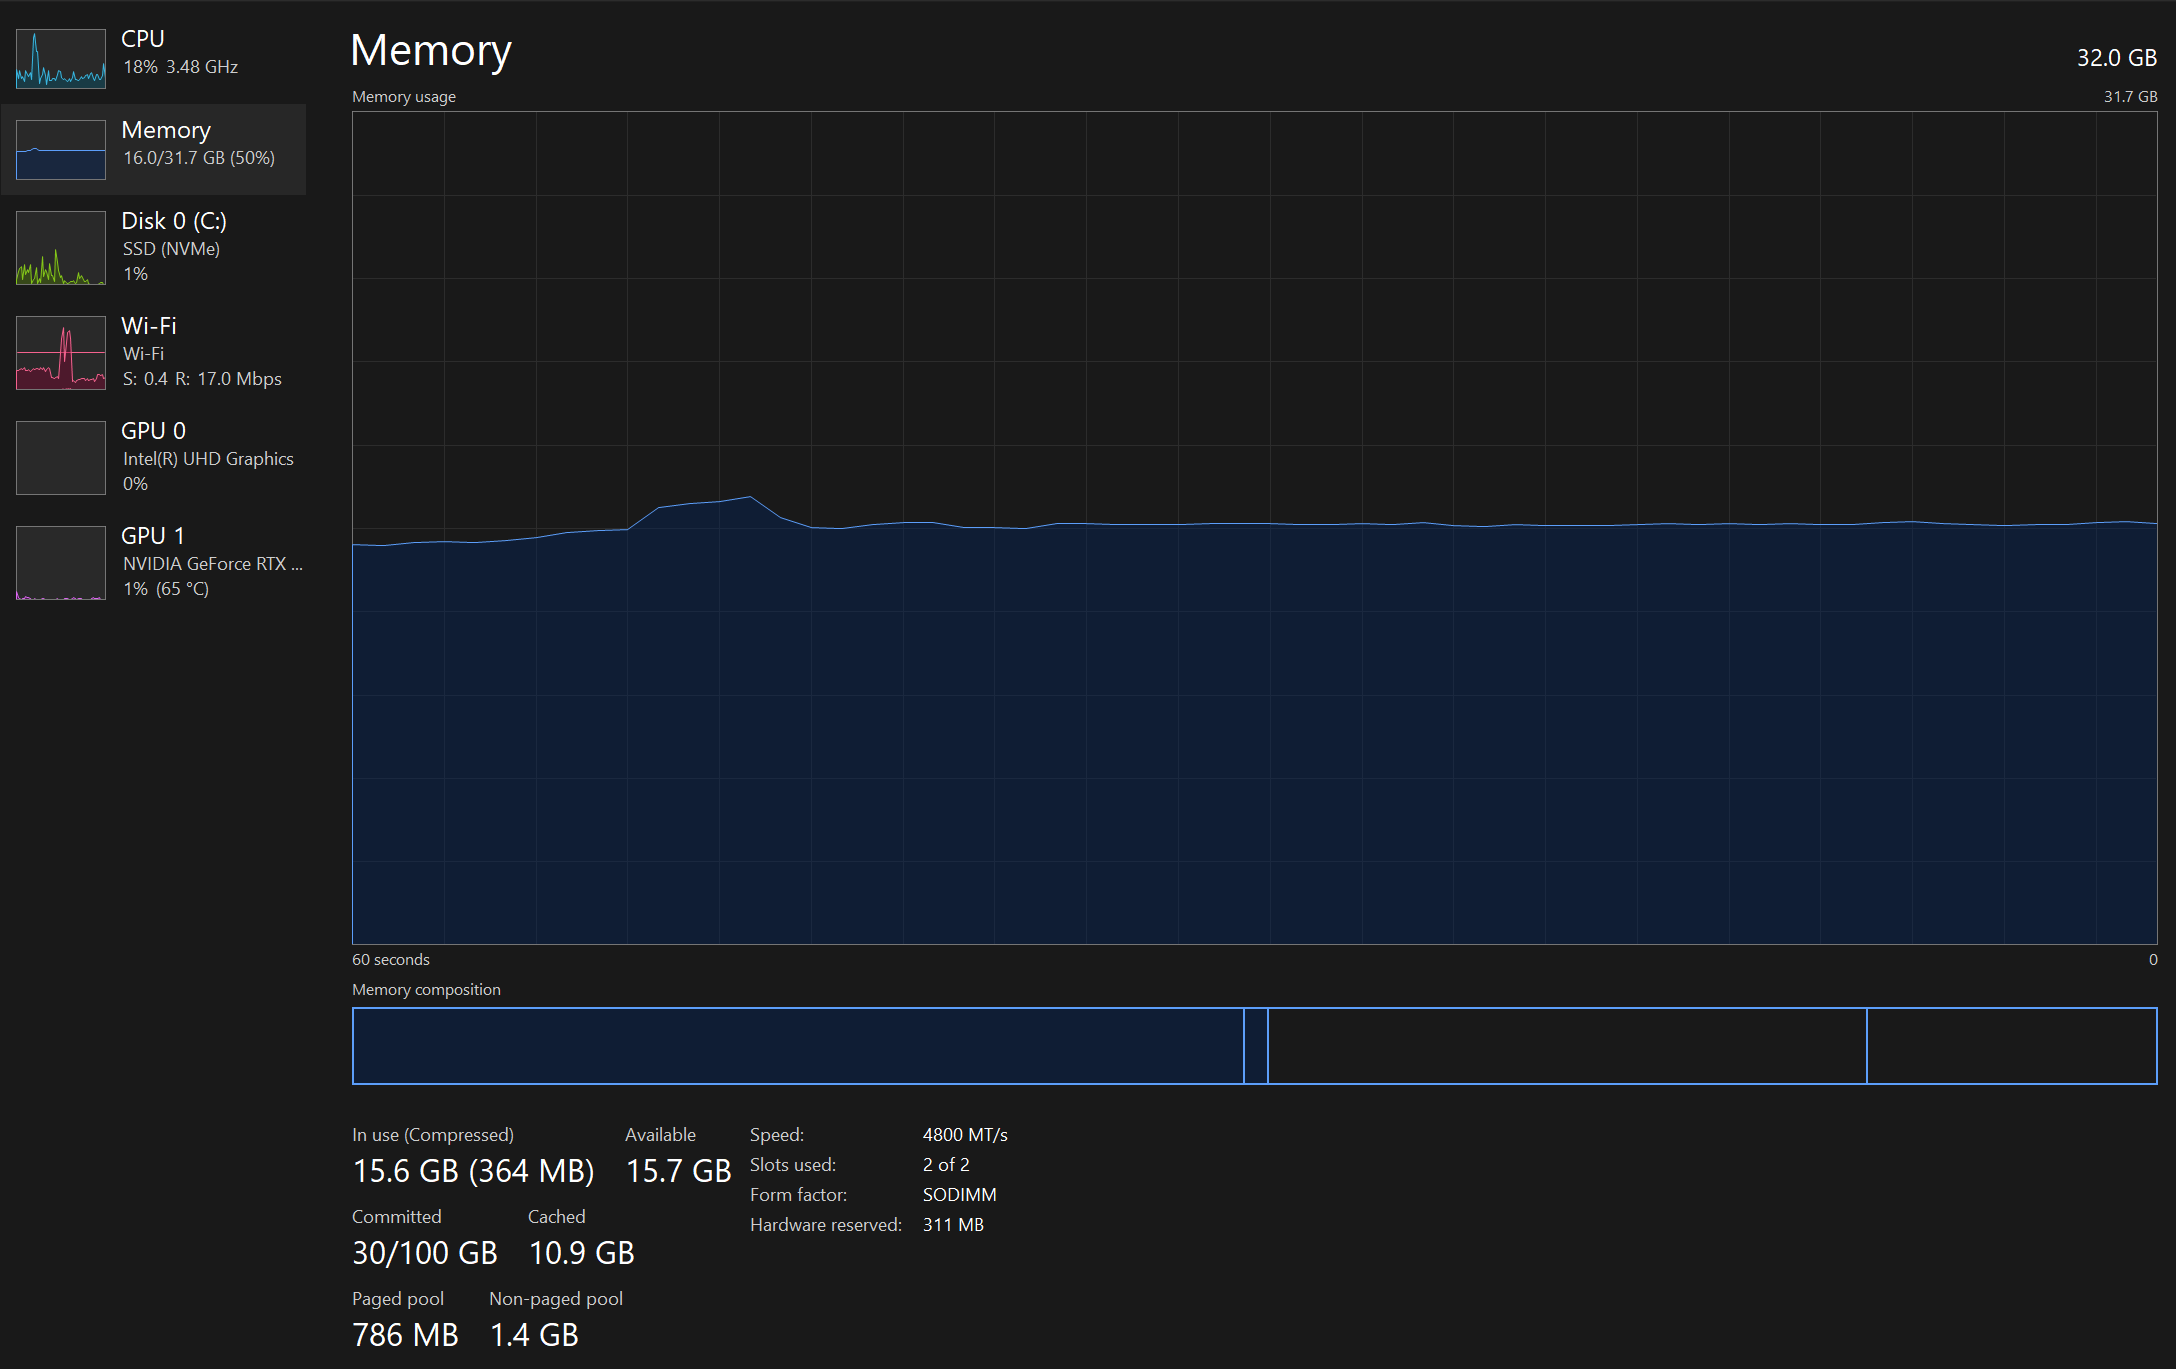Click the Wi-Fi throughput graph thumbnail
This screenshot has width=2176, height=1369.
tap(60, 353)
